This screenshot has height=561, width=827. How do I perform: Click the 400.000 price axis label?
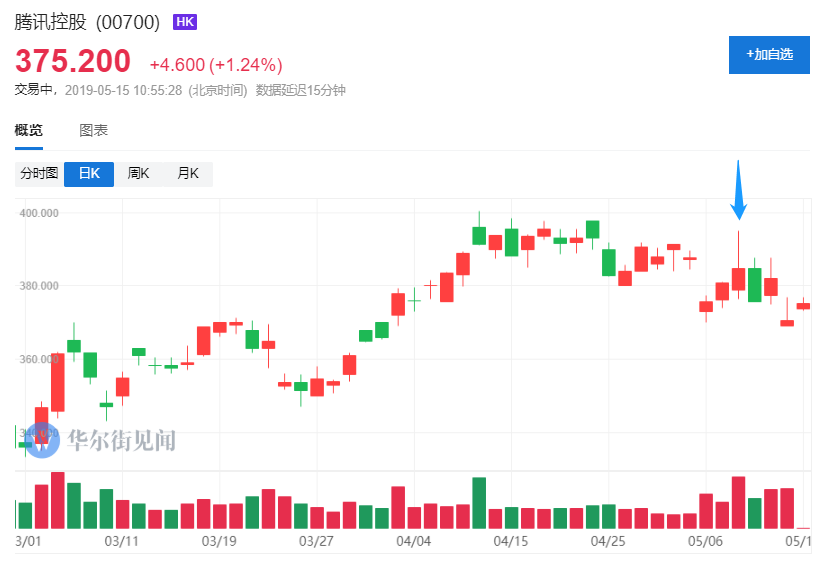coord(39,213)
